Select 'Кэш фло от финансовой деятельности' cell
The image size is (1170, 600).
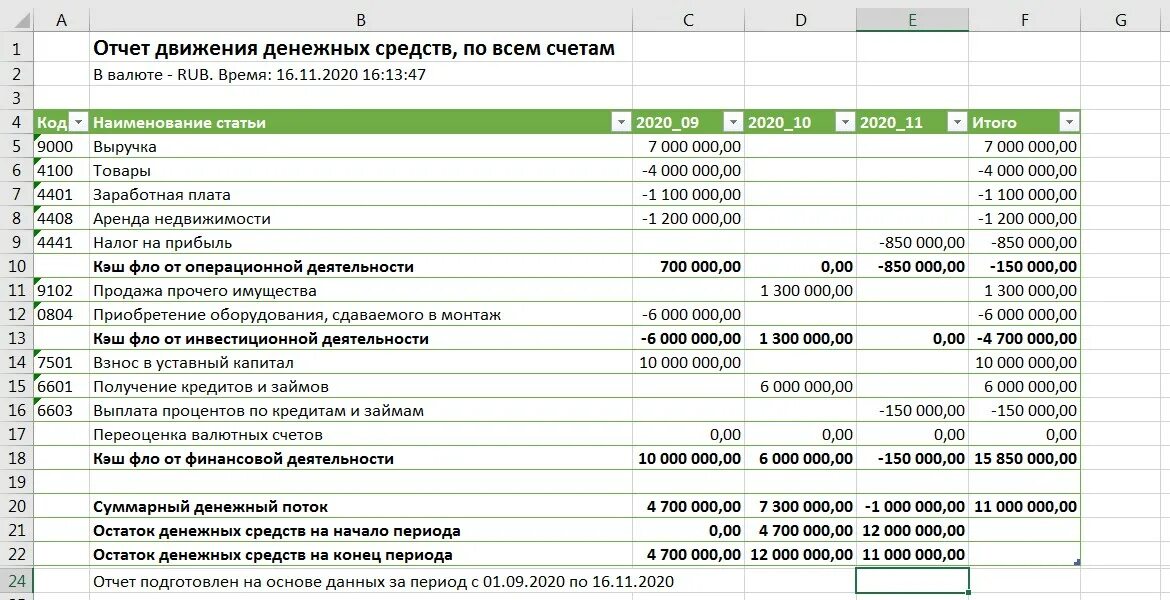click(361, 458)
